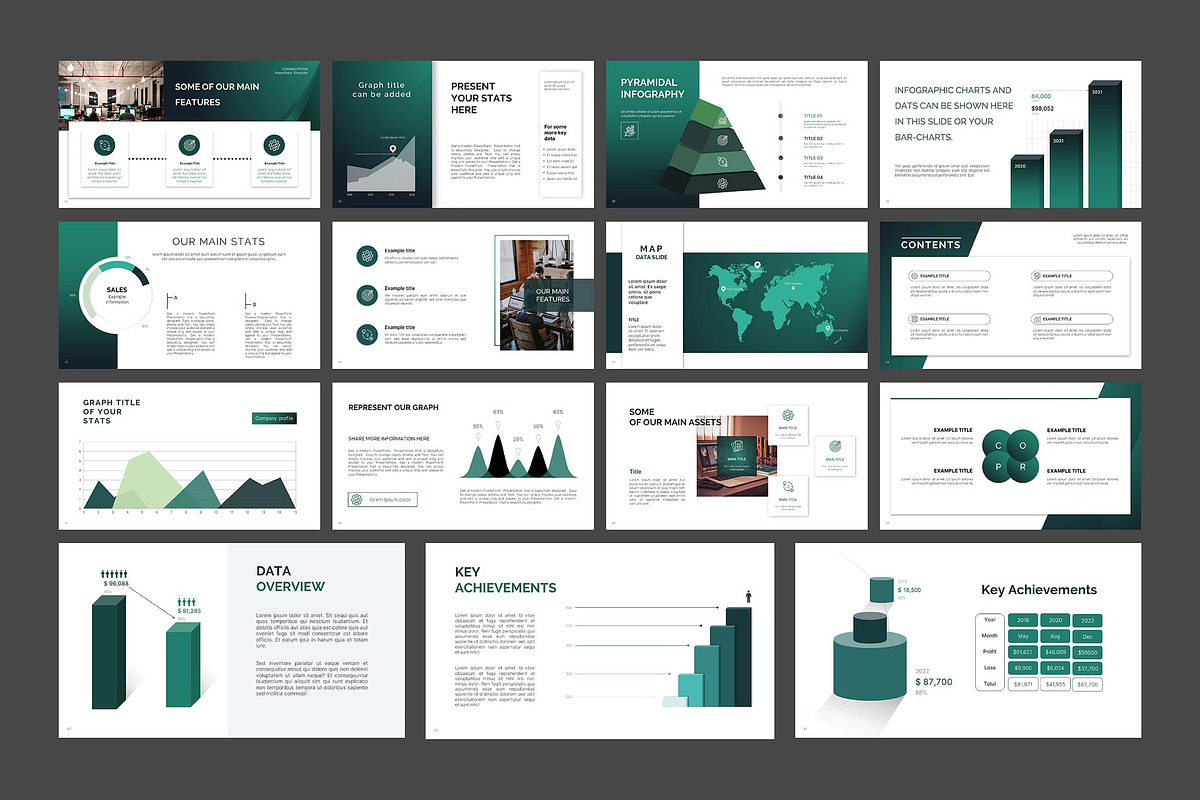Click the $81,671 Total cell
This screenshot has width=1200, height=800.
(x=1023, y=684)
